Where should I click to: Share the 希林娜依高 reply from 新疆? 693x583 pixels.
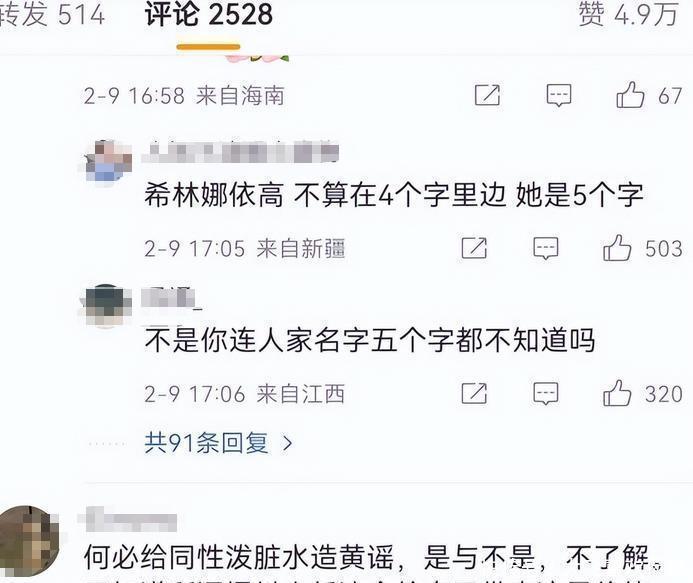coord(474,248)
